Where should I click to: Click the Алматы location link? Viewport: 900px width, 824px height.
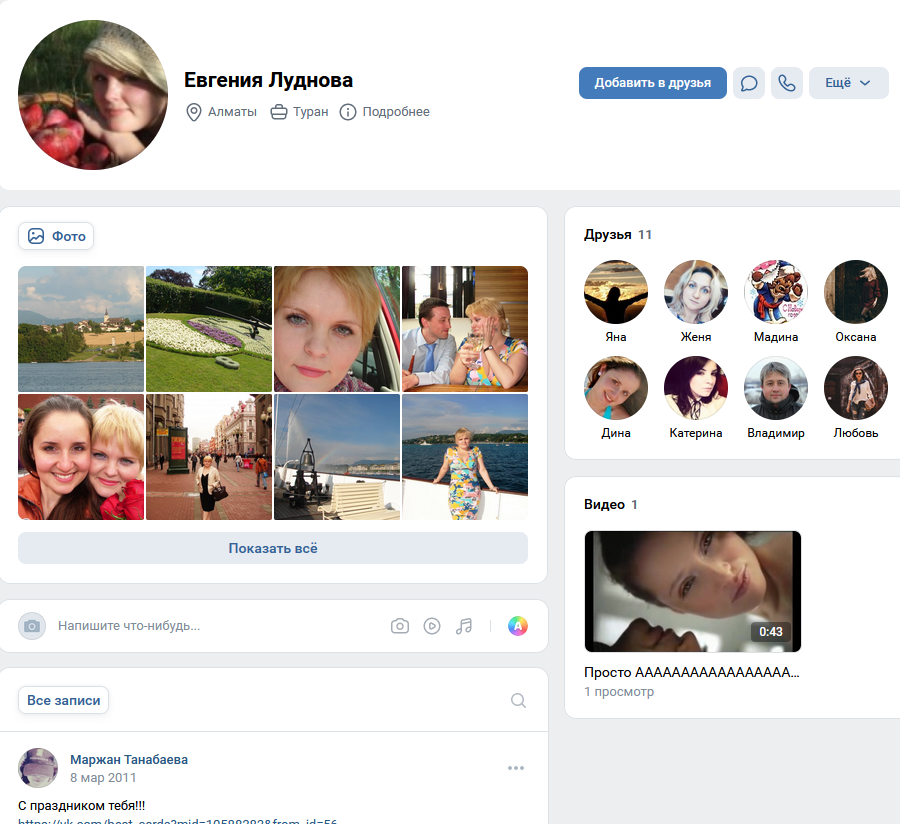[x=232, y=112]
